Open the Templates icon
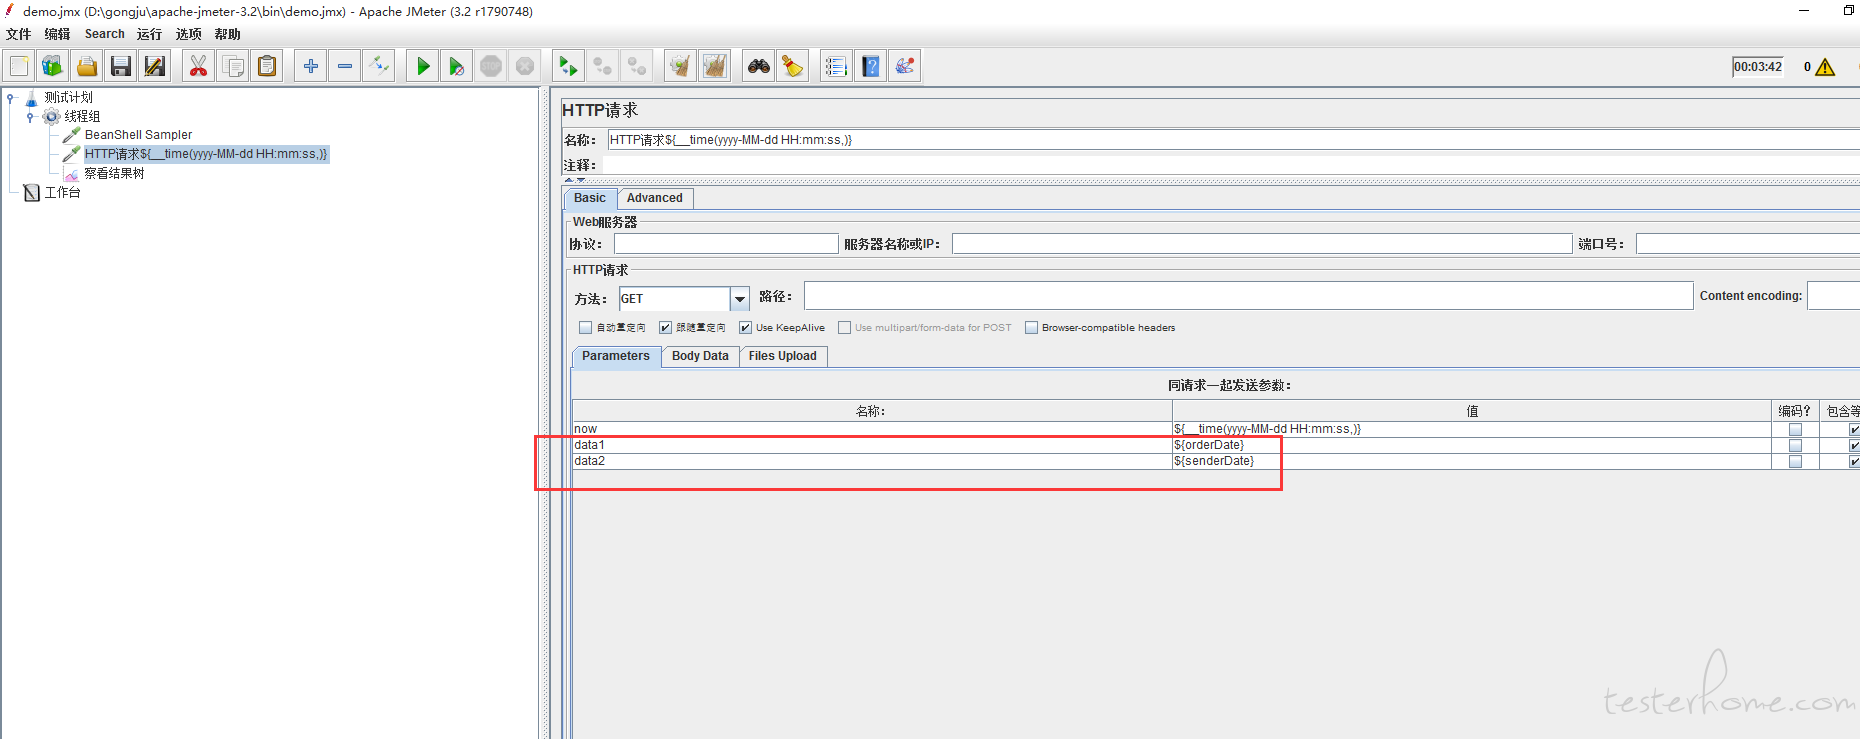This screenshot has width=1860, height=739. click(x=52, y=67)
